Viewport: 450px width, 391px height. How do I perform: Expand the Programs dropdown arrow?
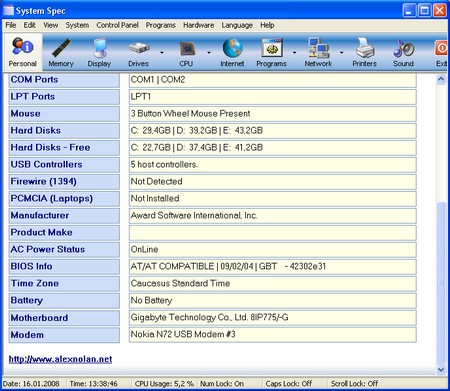click(294, 52)
